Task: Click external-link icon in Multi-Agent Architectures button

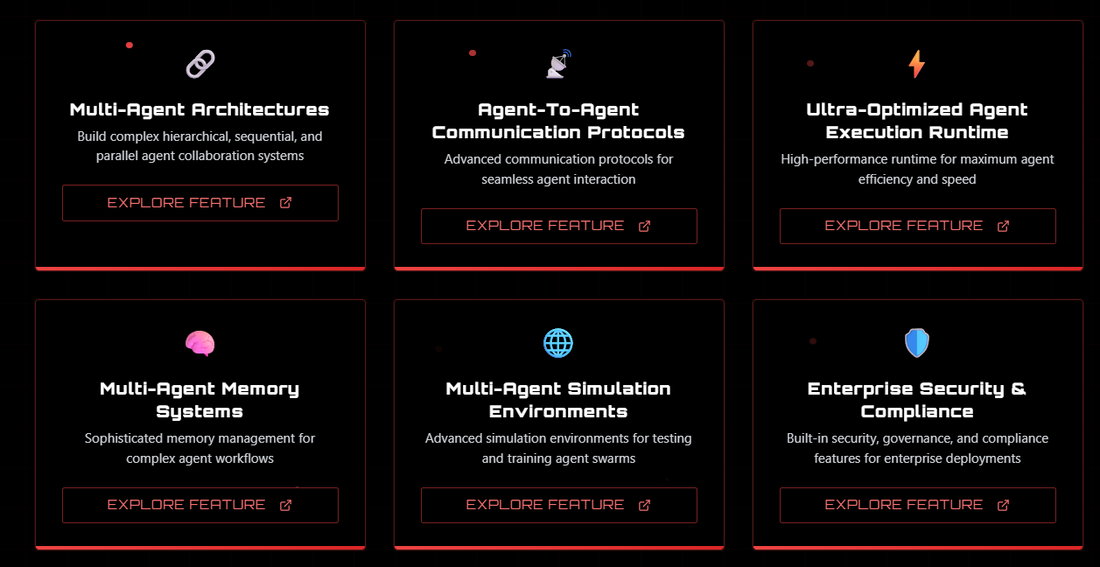Action: [286, 203]
